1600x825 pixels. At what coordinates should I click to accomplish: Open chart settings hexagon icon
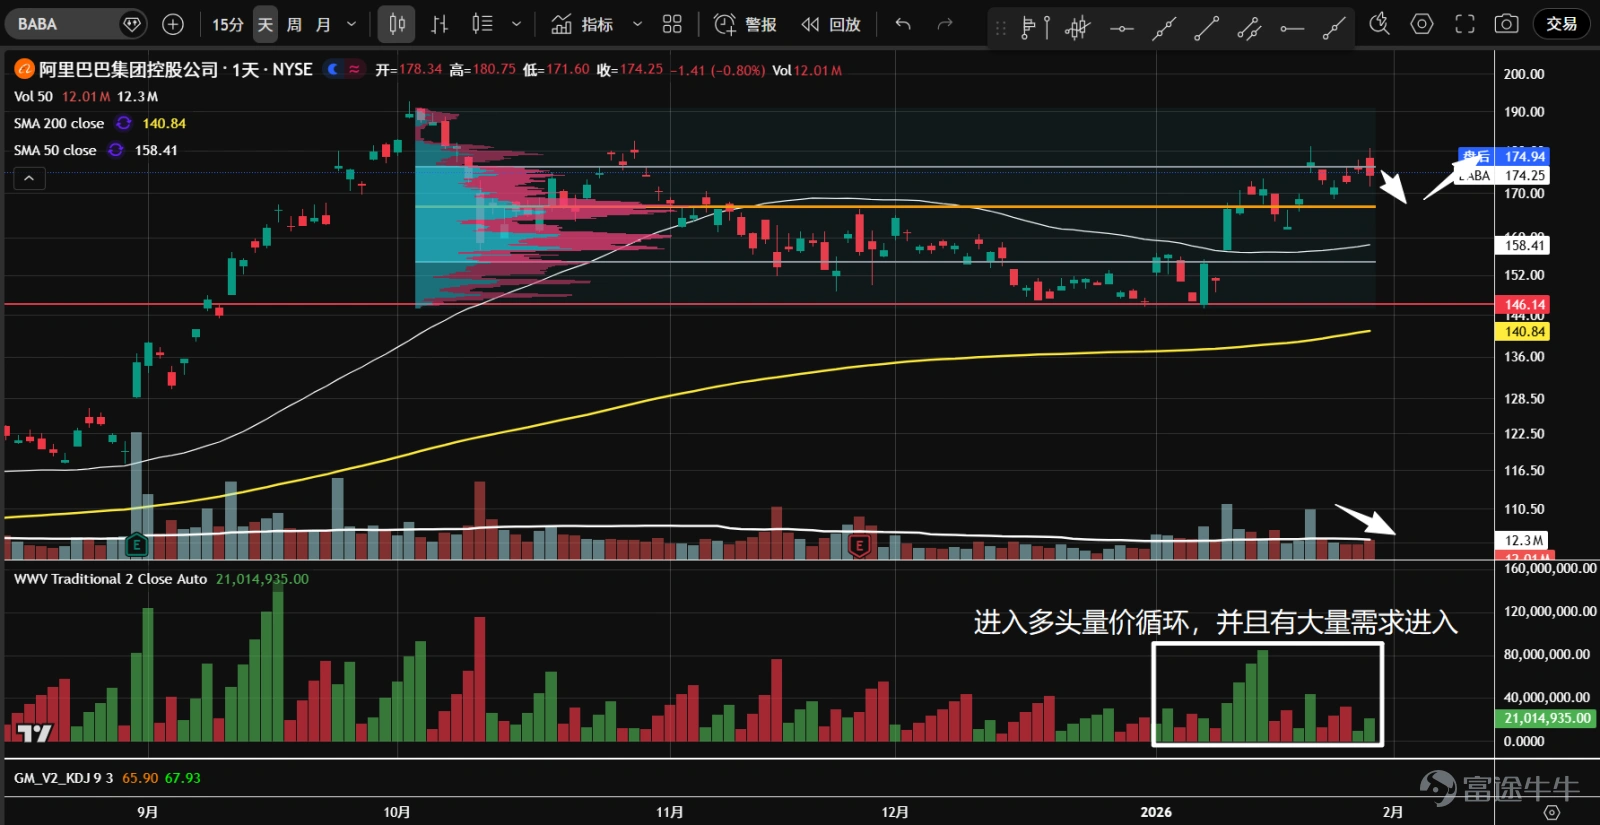pyautogui.click(x=1422, y=24)
